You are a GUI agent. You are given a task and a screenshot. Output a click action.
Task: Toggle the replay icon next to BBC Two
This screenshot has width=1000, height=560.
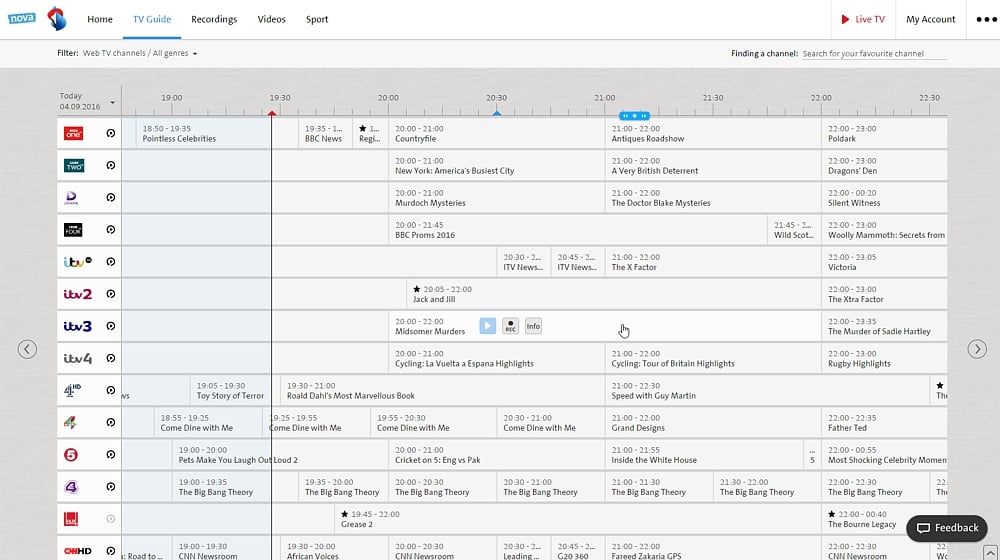pyautogui.click(x=110, y=165)
